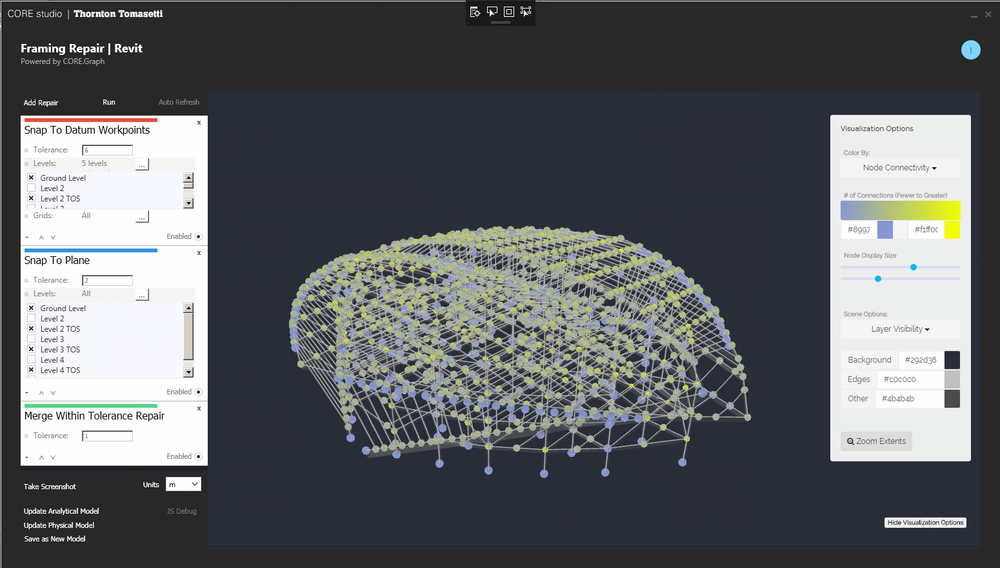Click lower slider handle below Node Display Size
Viewport: 1000px width, 568px height.
coord(878,279)
